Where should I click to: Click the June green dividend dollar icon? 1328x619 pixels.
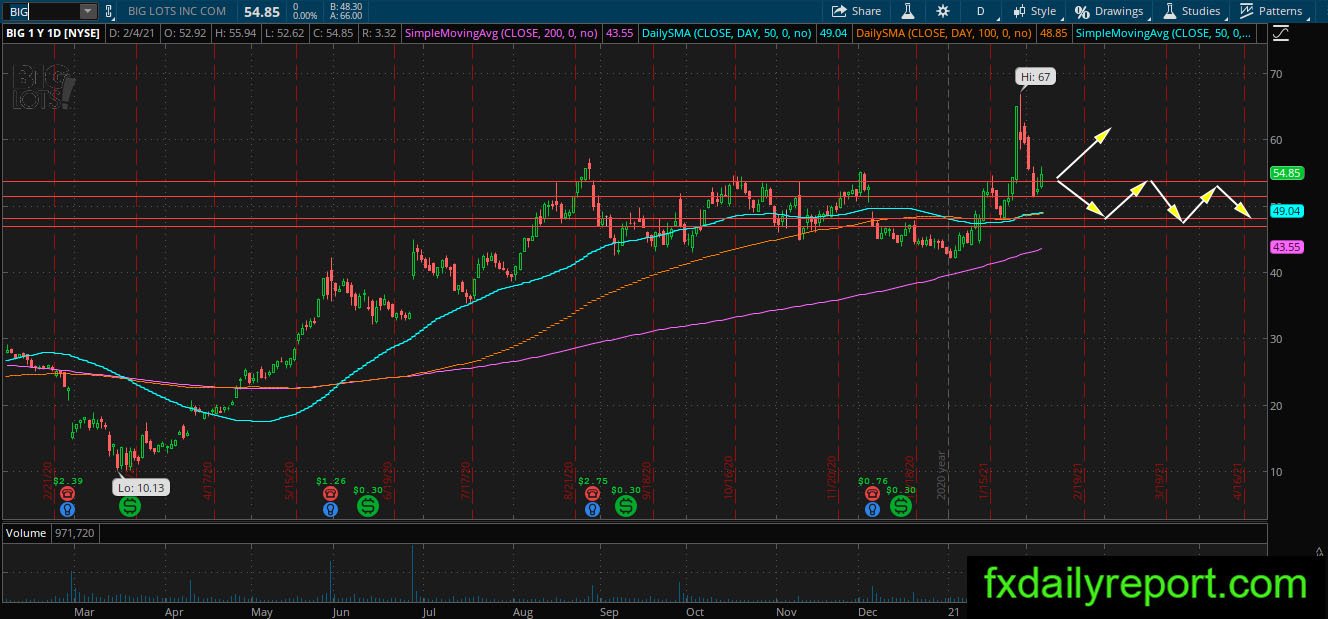[367, 507]
